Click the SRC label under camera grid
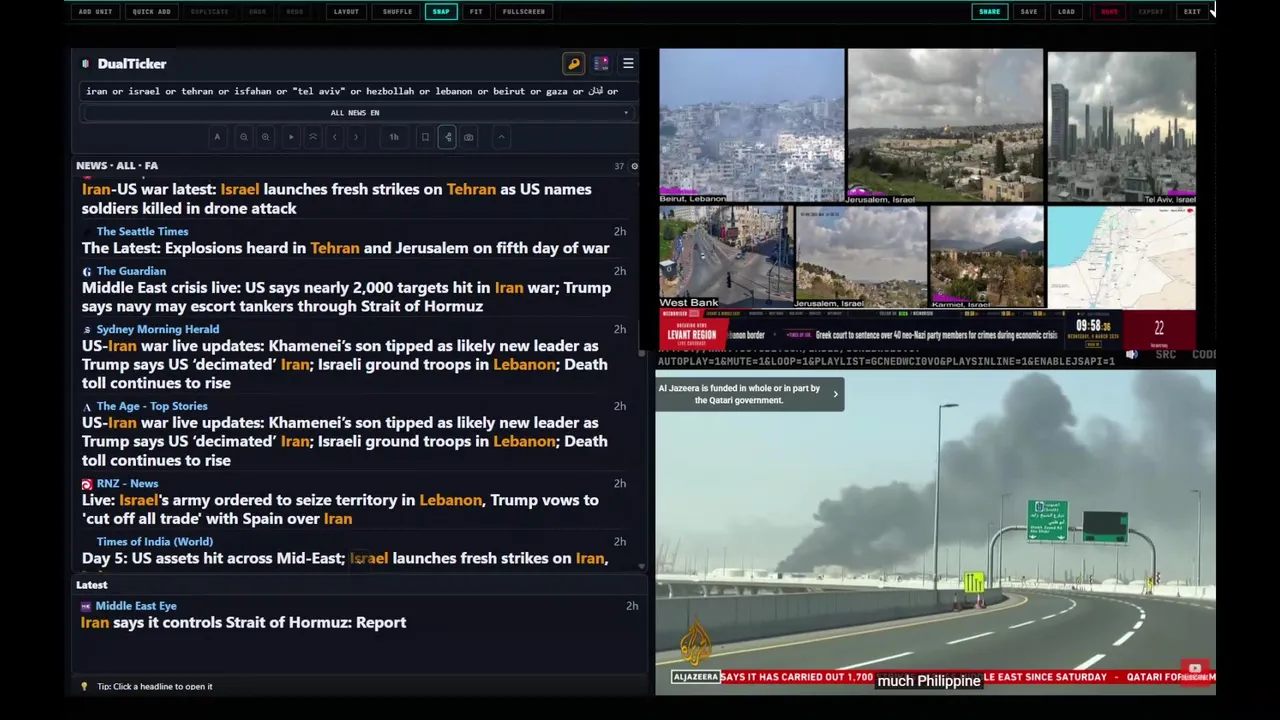 pyautogui.click(x=1165, y=354)
